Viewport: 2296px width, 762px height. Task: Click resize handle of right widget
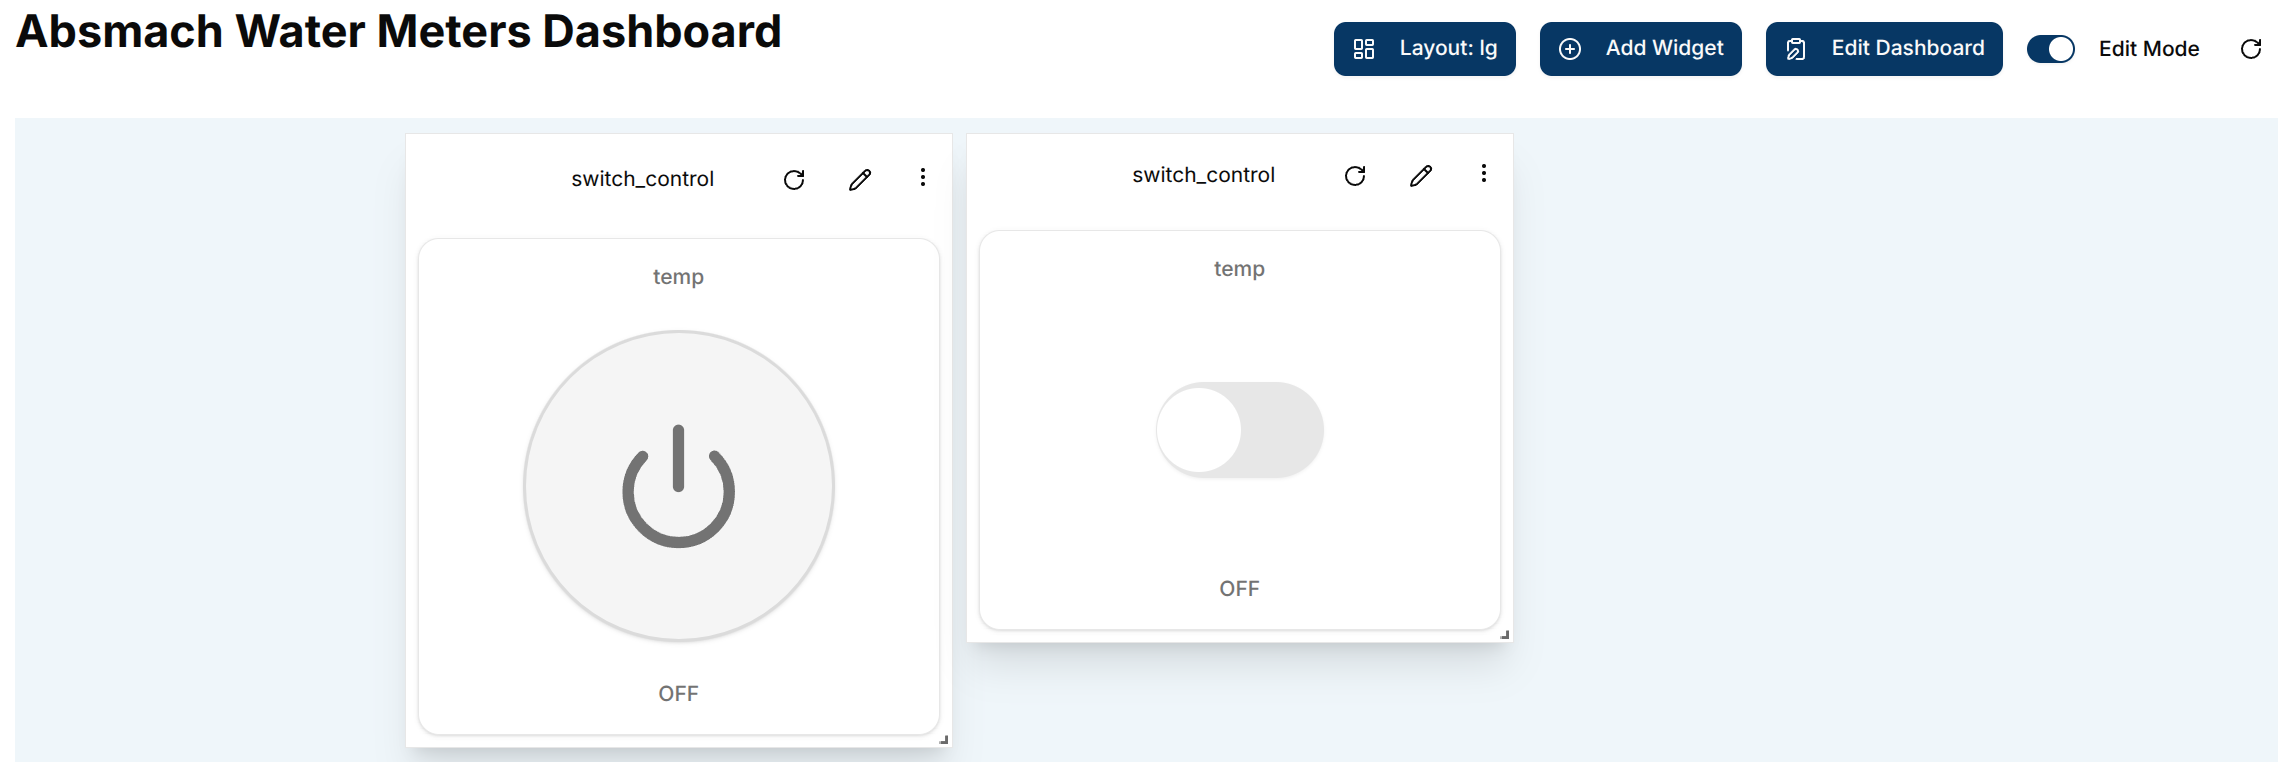coord(1505,635)
